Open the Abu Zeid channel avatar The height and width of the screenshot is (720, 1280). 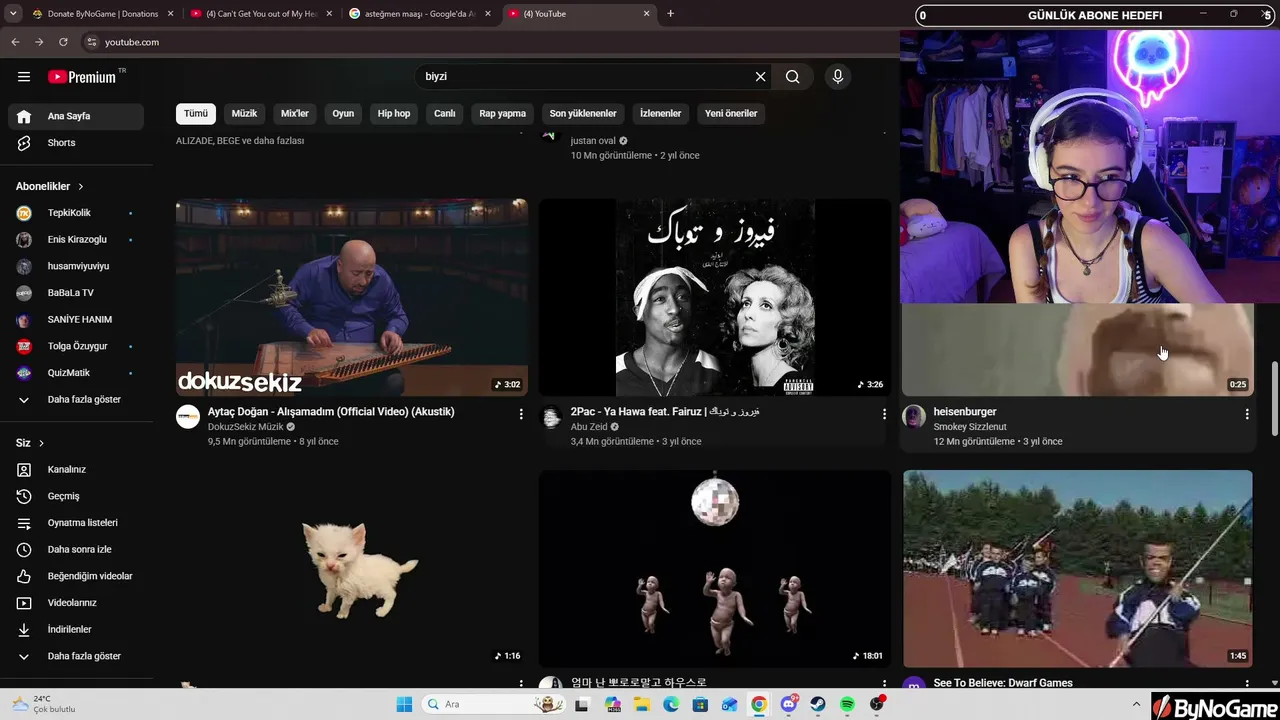[x=551, y=417]
